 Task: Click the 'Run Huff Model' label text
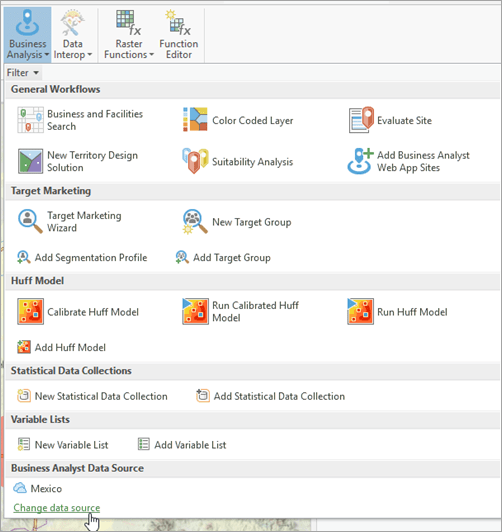[x=412, y=312]
